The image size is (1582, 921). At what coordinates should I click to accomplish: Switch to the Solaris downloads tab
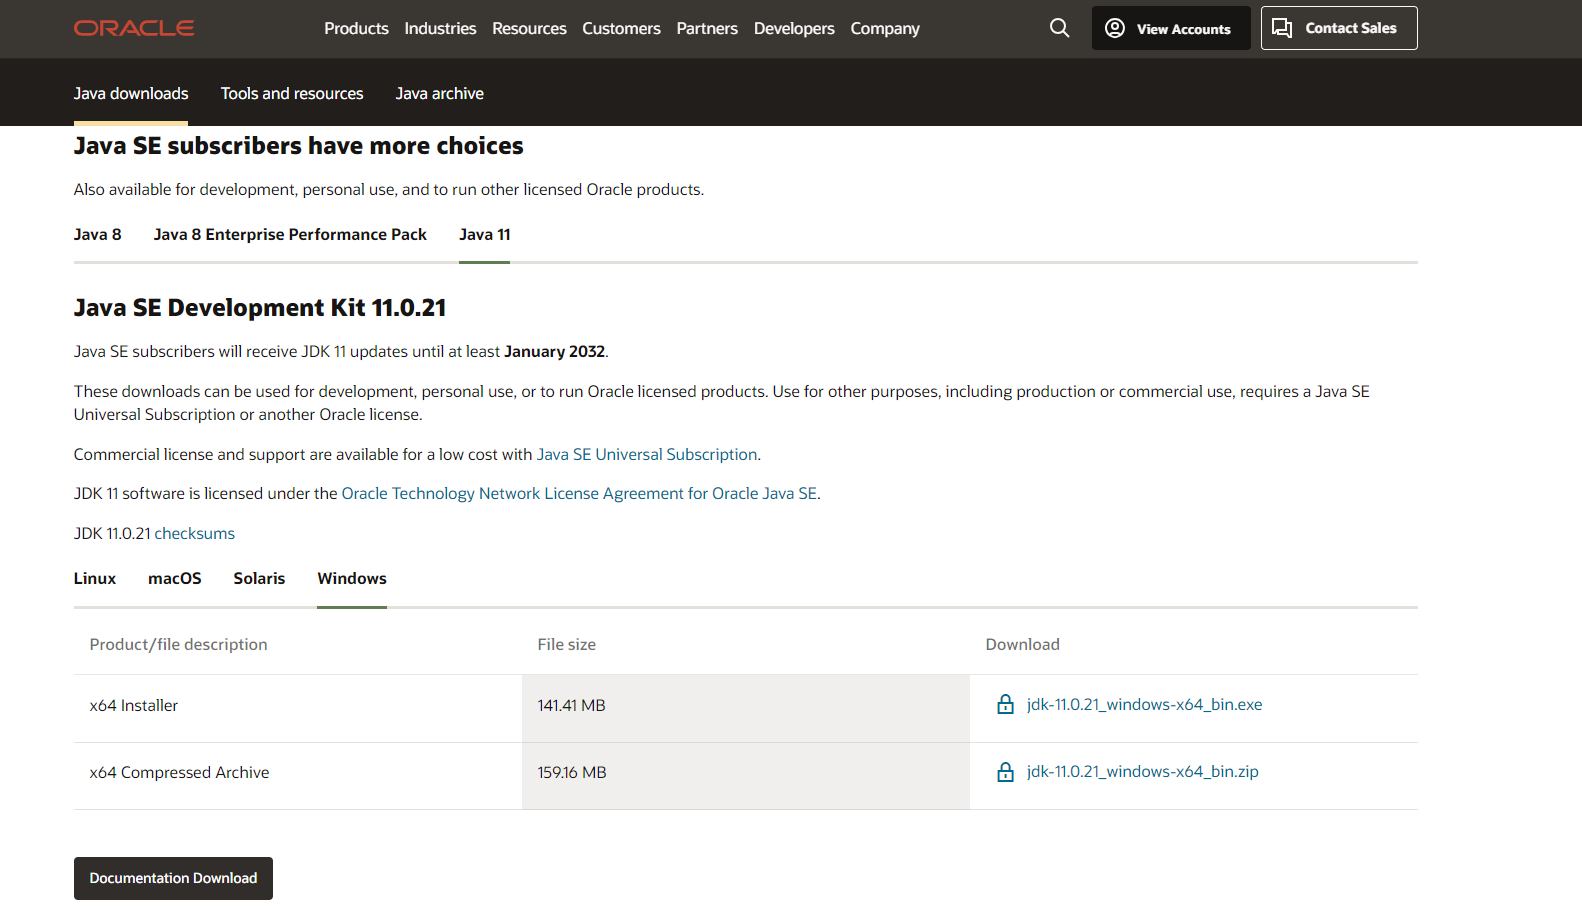click(x=259, y=578)
